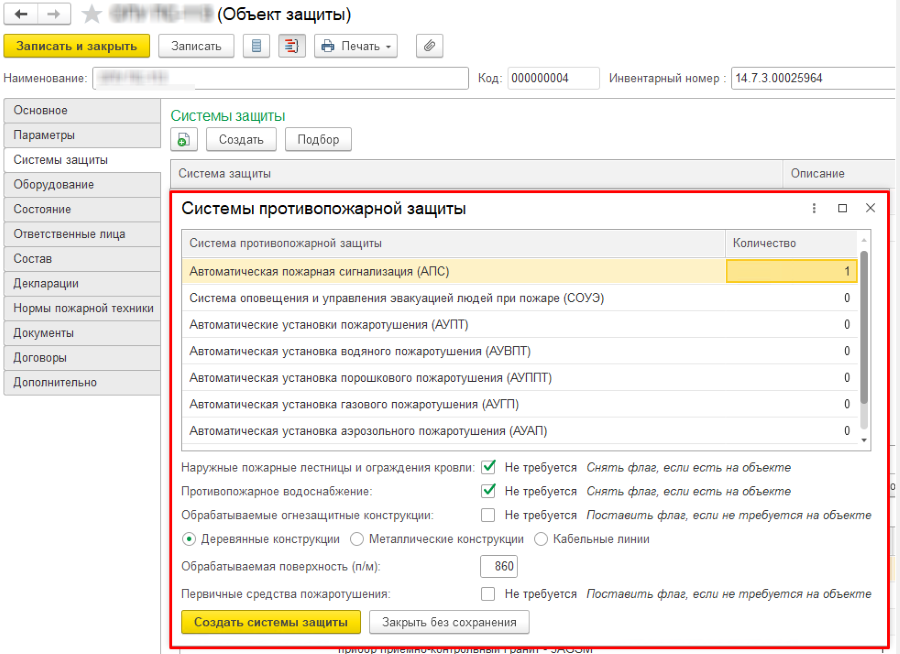
Task: Add object to favorites with star
Action: coord(92,15)
